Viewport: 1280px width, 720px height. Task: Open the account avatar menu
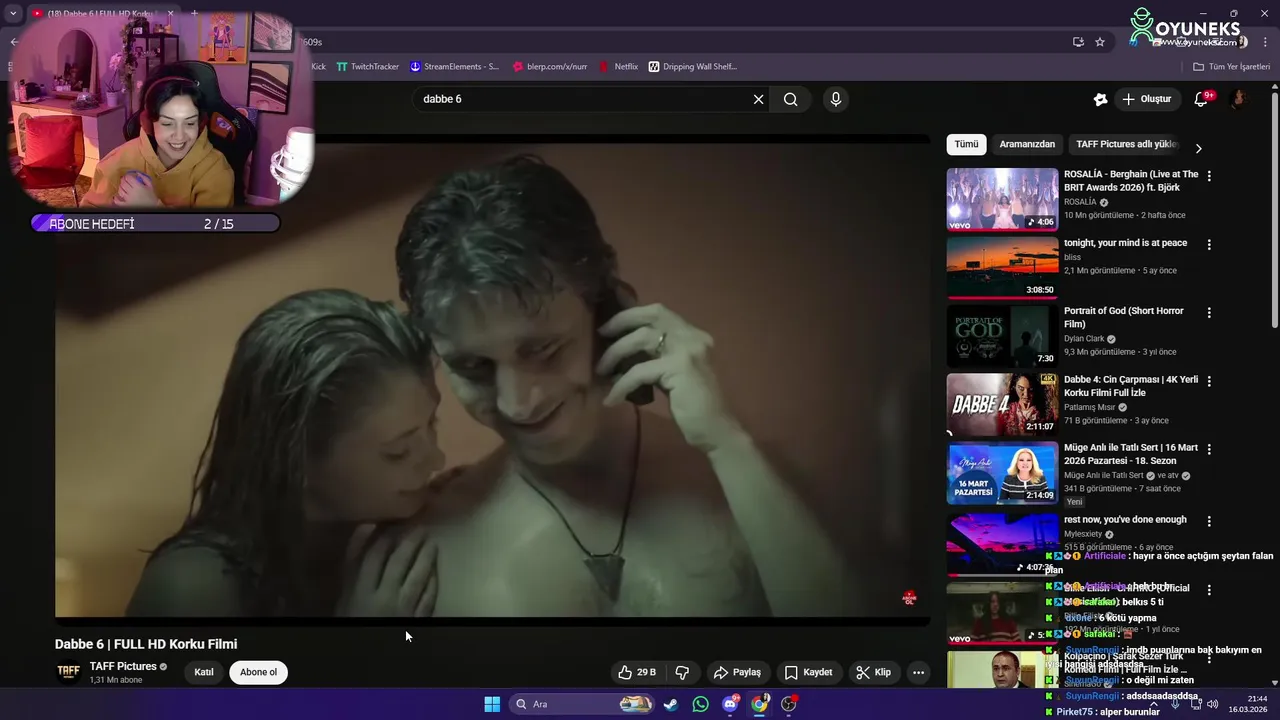click(x=1238, y=99)
